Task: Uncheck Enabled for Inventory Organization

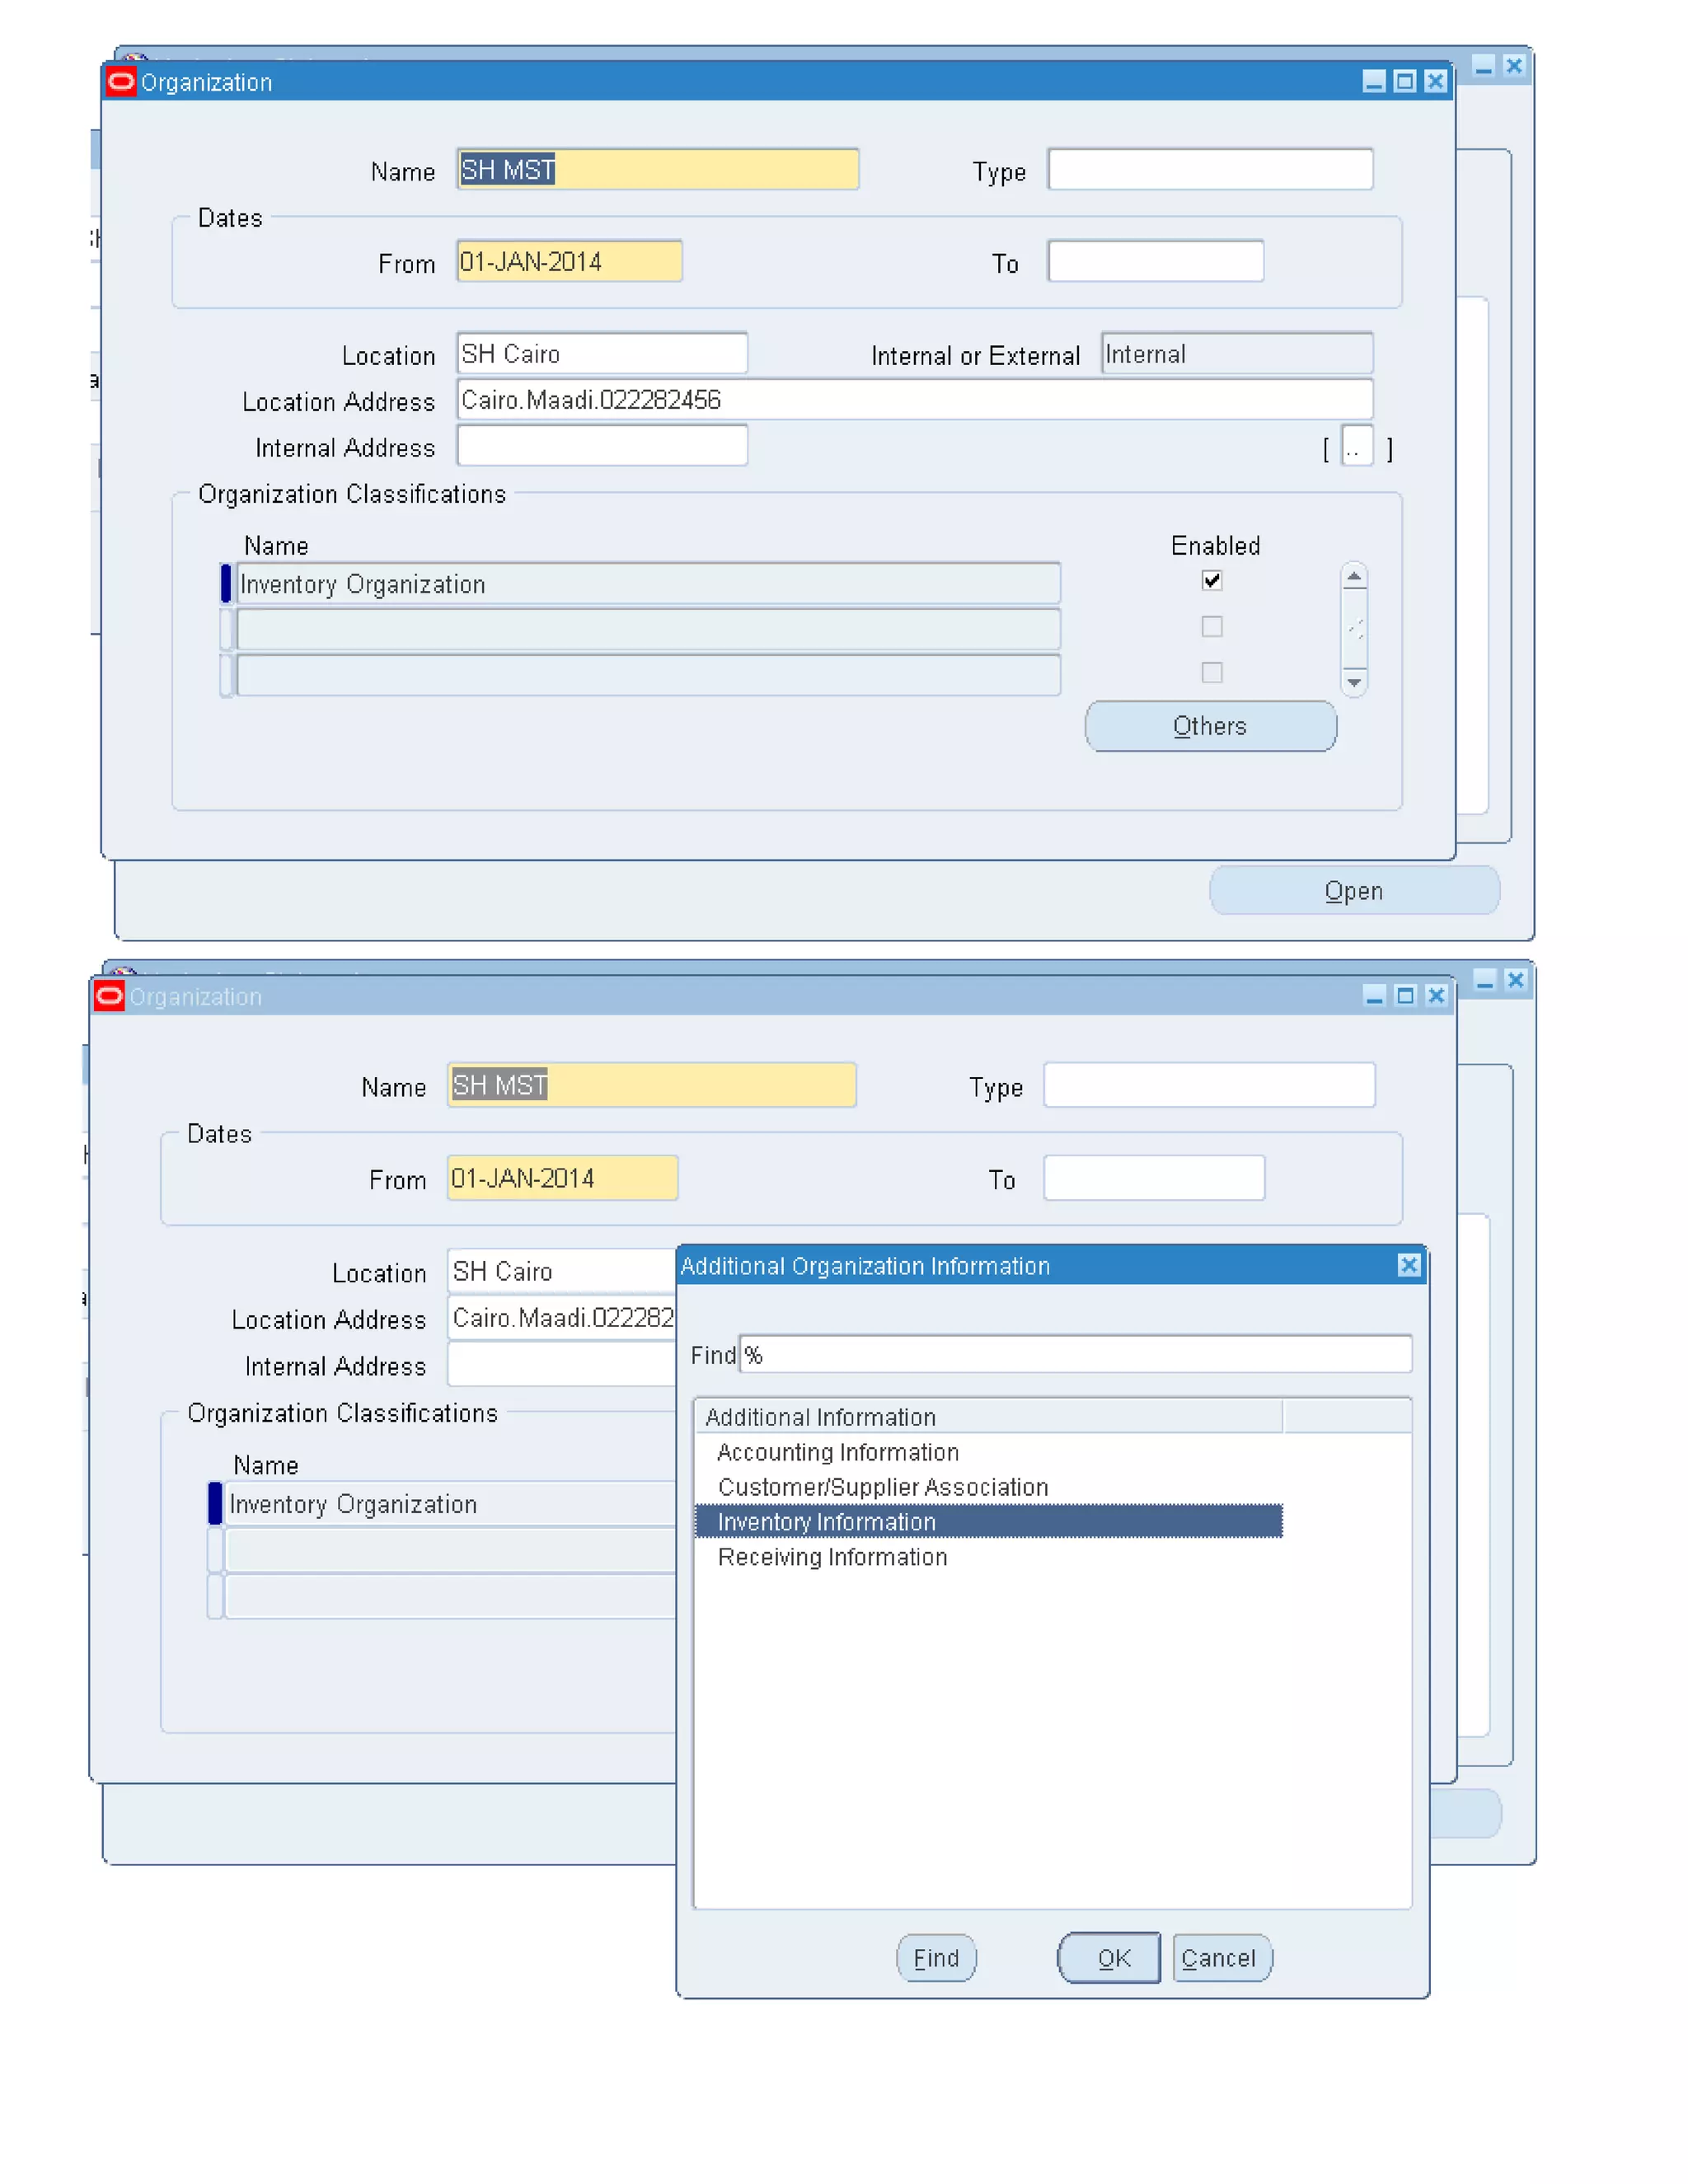Action: coord(1211,580)
